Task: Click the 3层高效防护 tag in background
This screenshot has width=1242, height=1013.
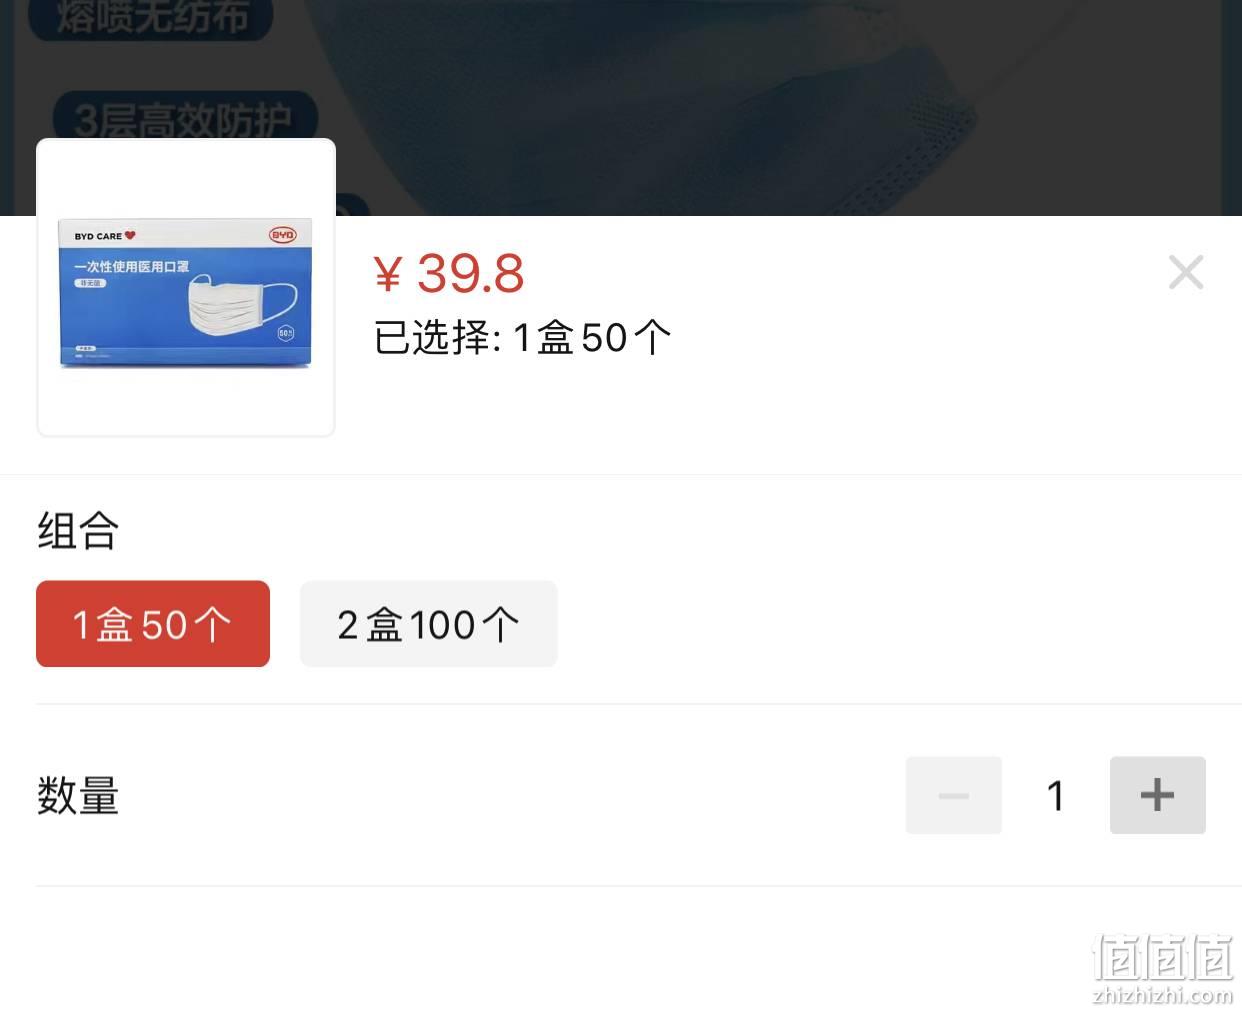Action: [185, 118]
